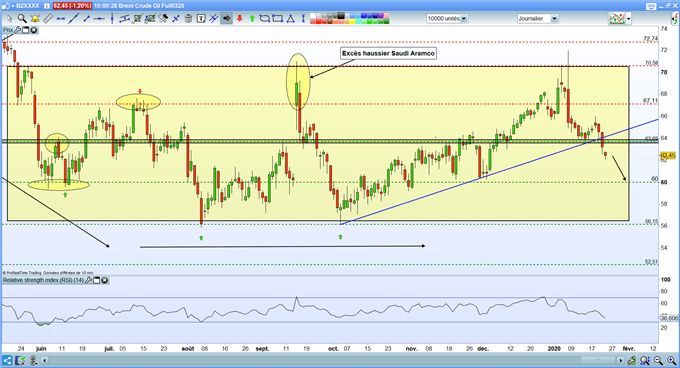Select the crossed blue lines tool
Image resolution: width=680 pixels, height=368 pixels.
tap(213, 19)
